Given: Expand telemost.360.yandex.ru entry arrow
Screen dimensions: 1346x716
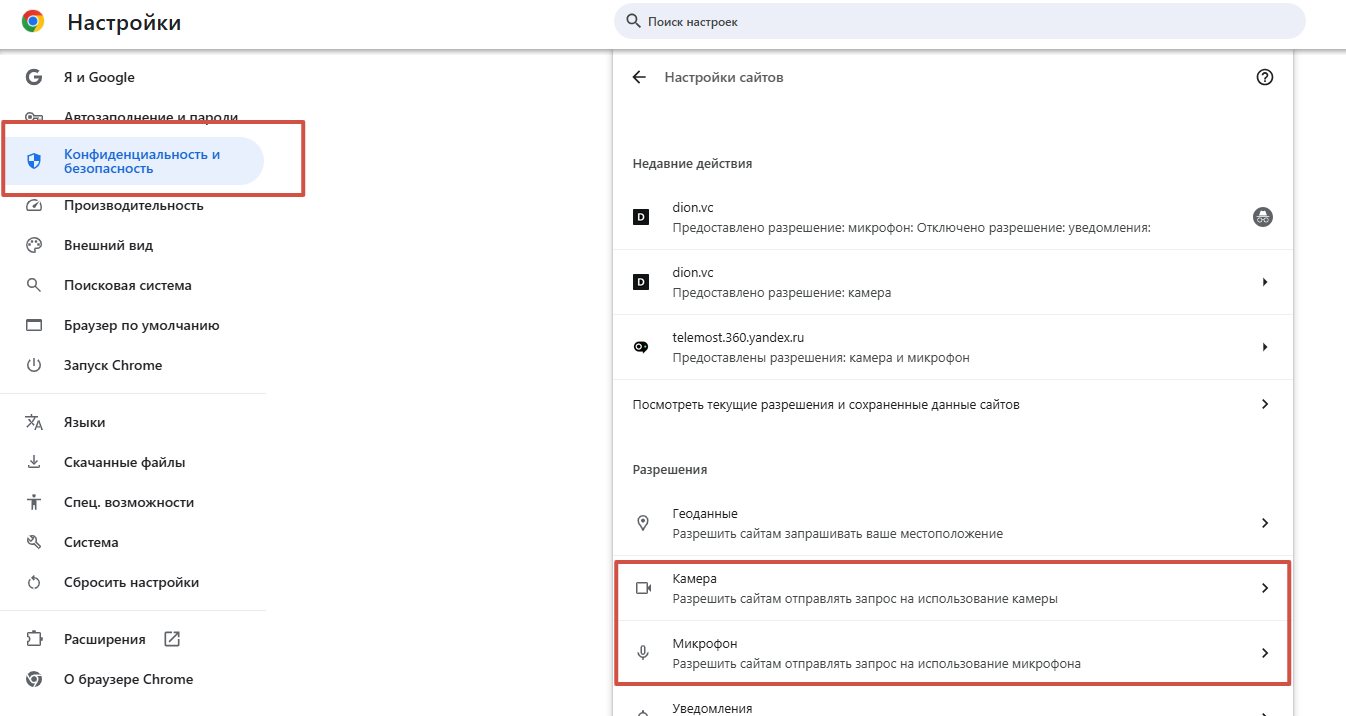Looking at the screenshot, I should 1265,347.
